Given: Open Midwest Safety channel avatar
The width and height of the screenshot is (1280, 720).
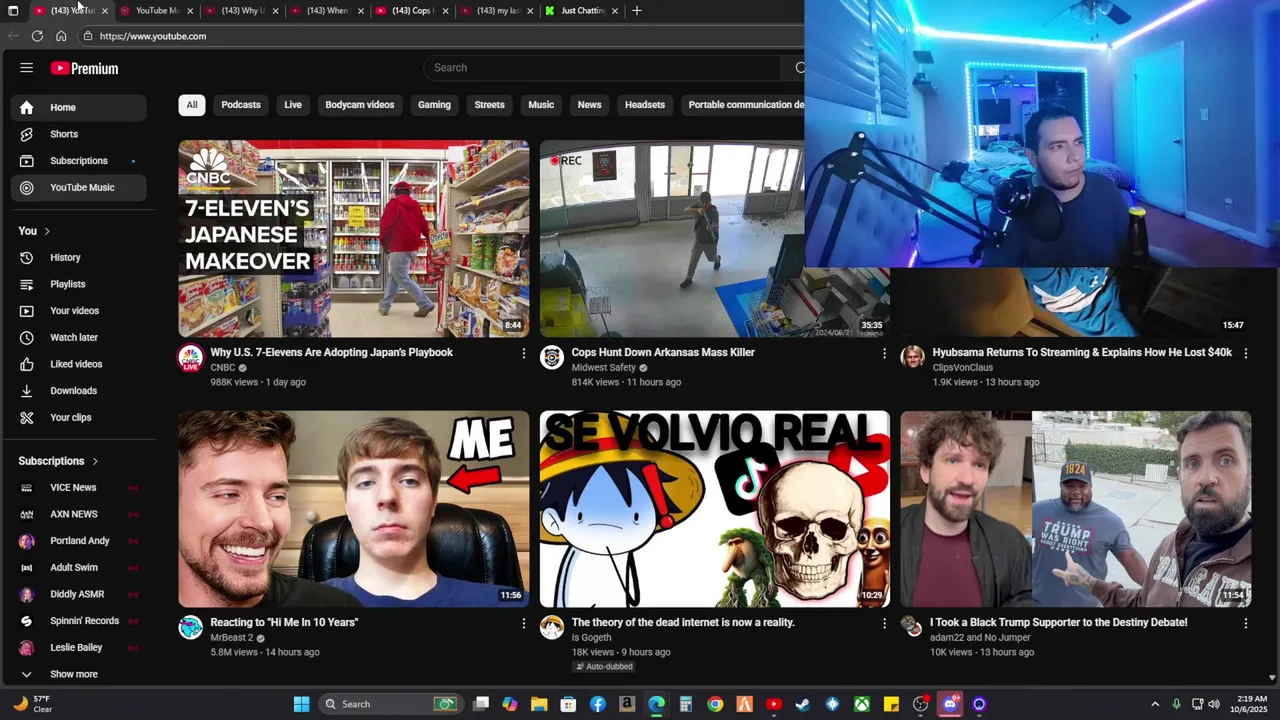Looking at the screenshot, I should pyautogui.click(x=552, y=358).
